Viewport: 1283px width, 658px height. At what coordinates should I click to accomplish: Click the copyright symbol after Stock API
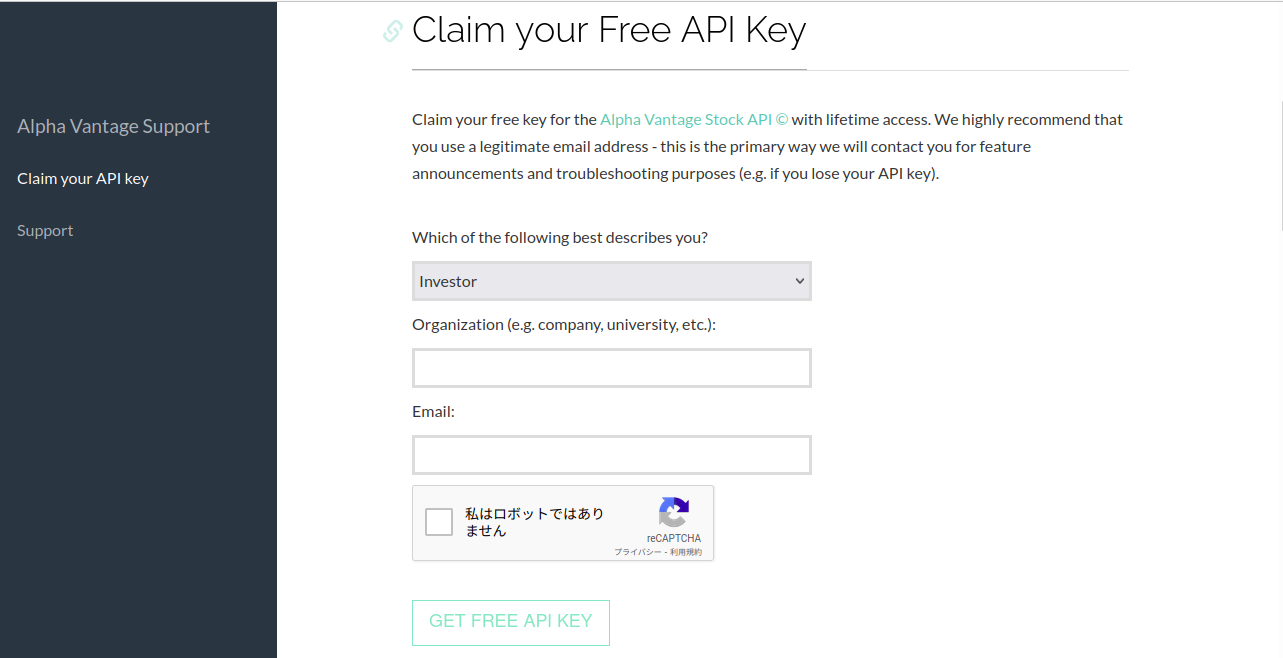click(782, 118)
